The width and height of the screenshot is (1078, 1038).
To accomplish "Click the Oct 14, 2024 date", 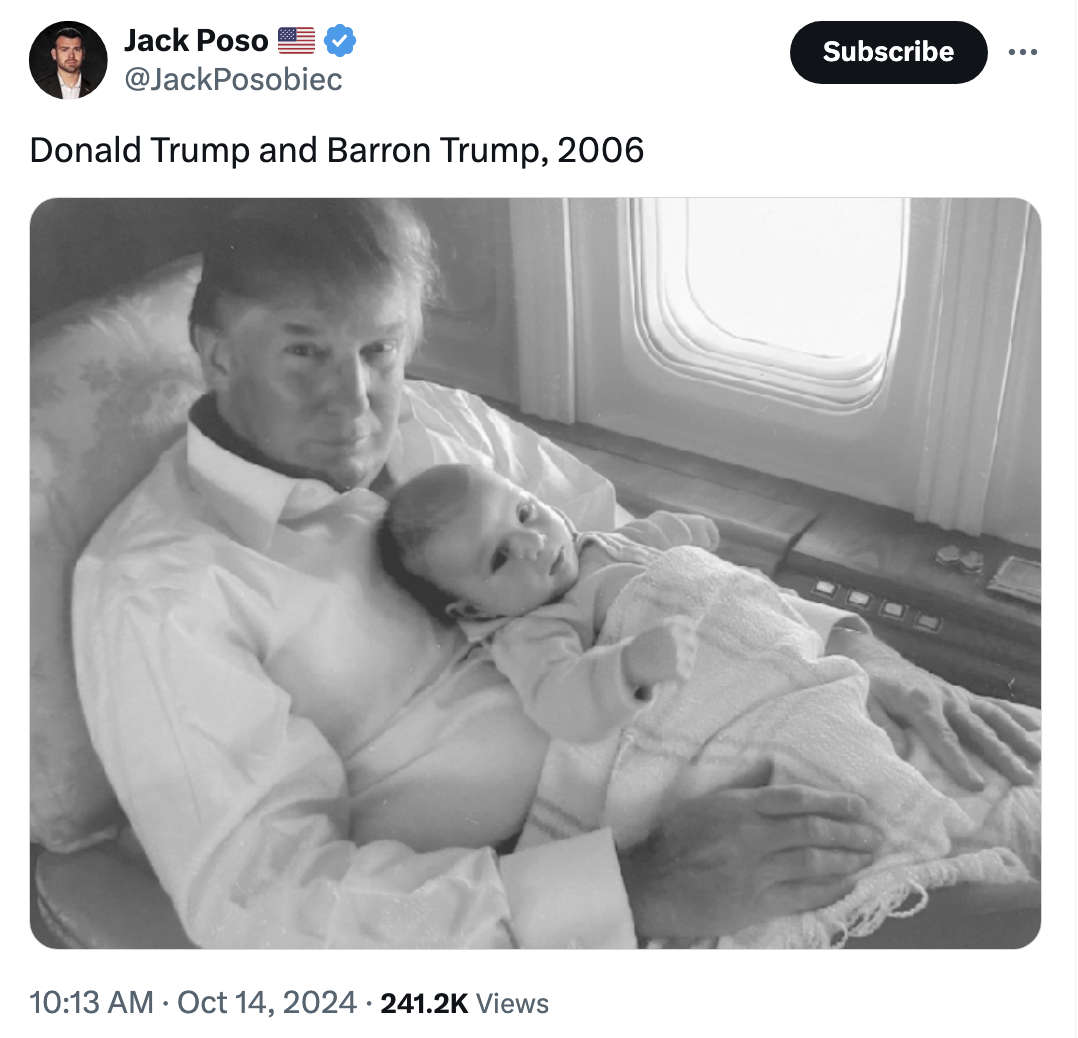I will pos(266,1002).
